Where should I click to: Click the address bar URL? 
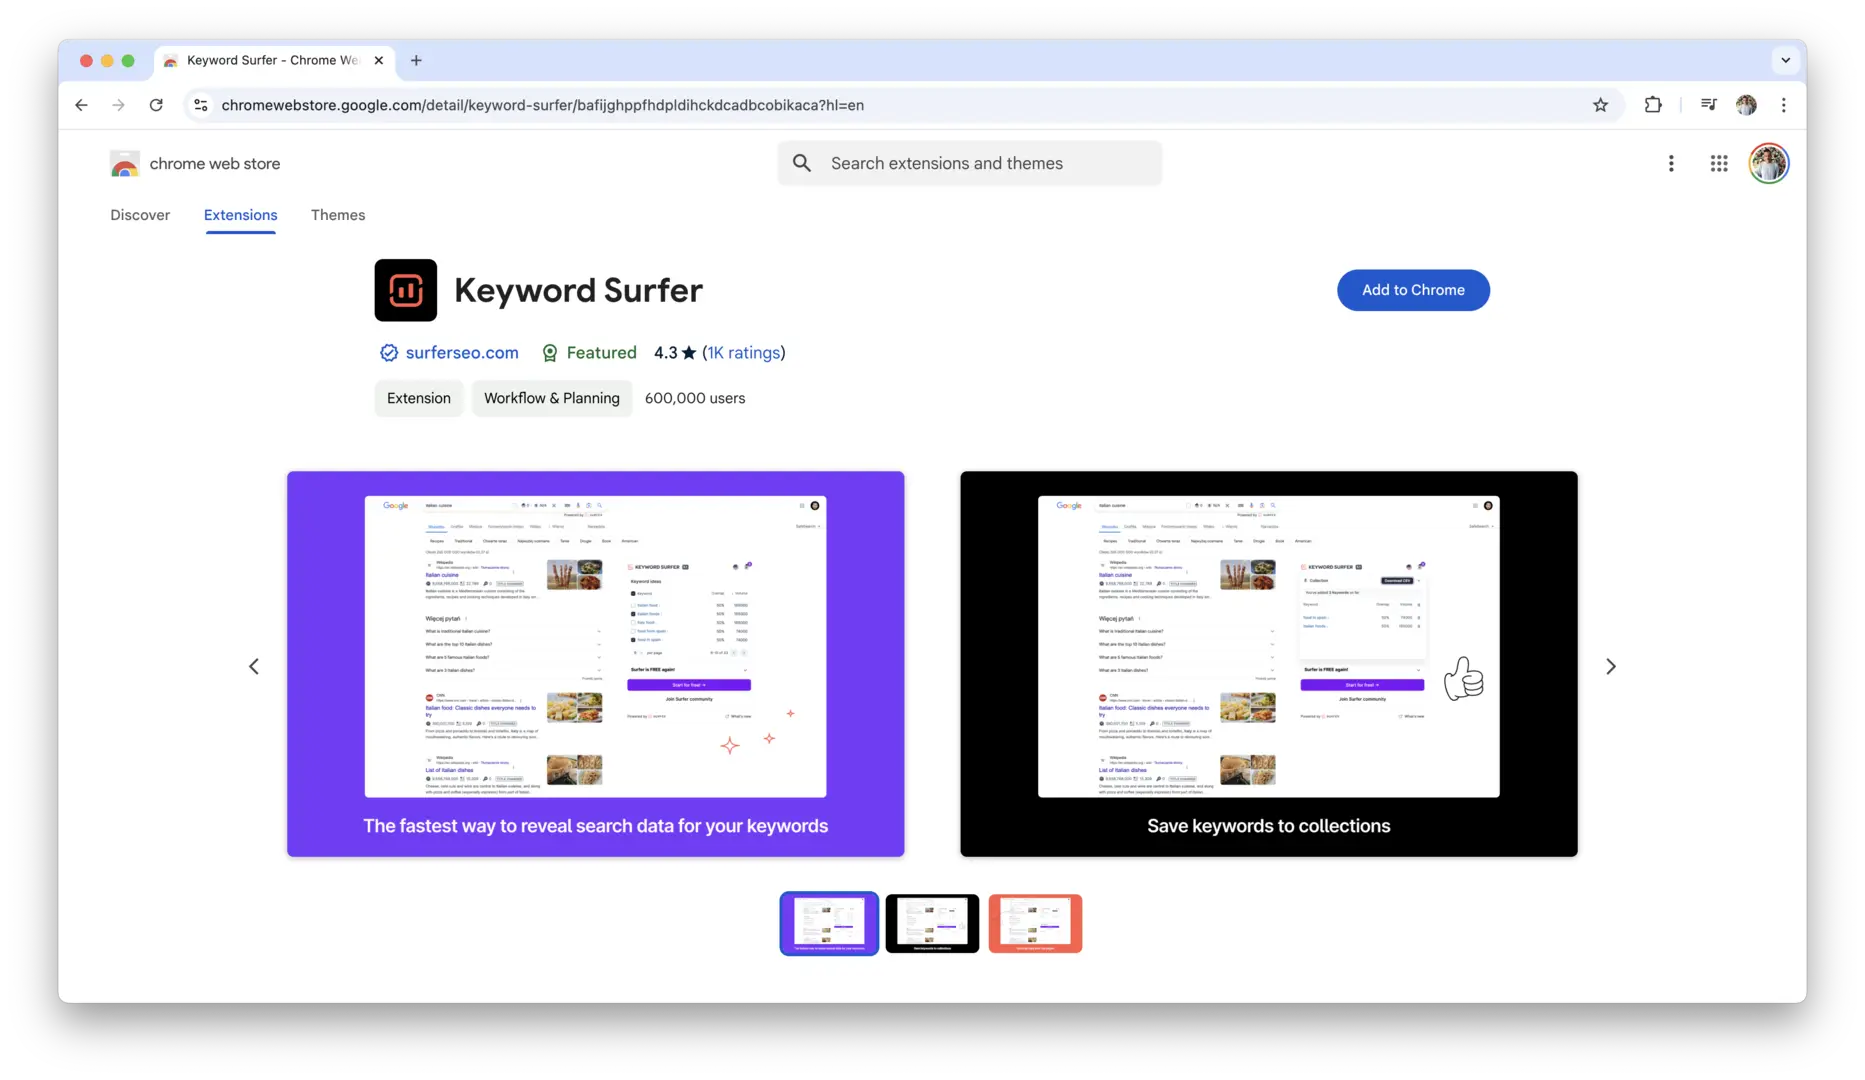(x=543, y=105)
